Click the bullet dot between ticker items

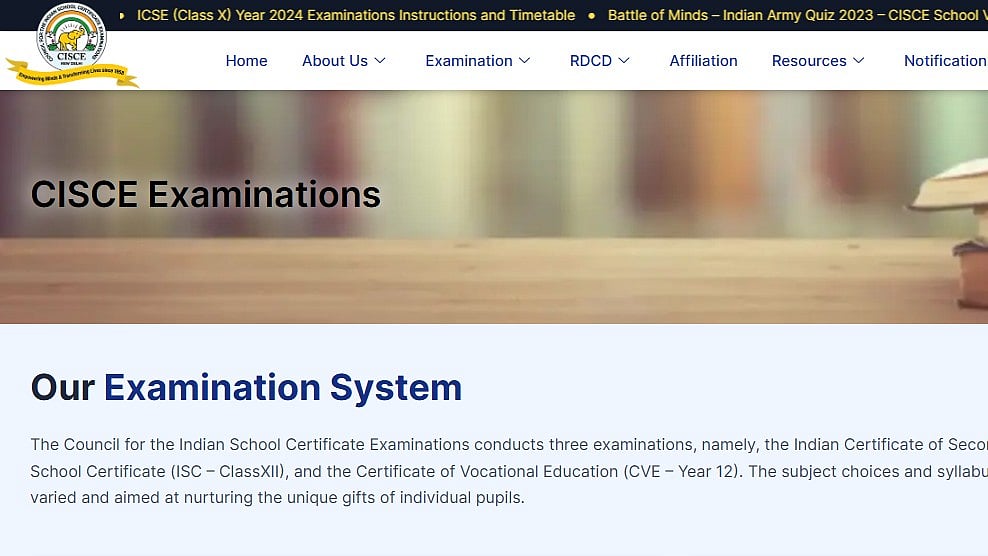[591, 15]
